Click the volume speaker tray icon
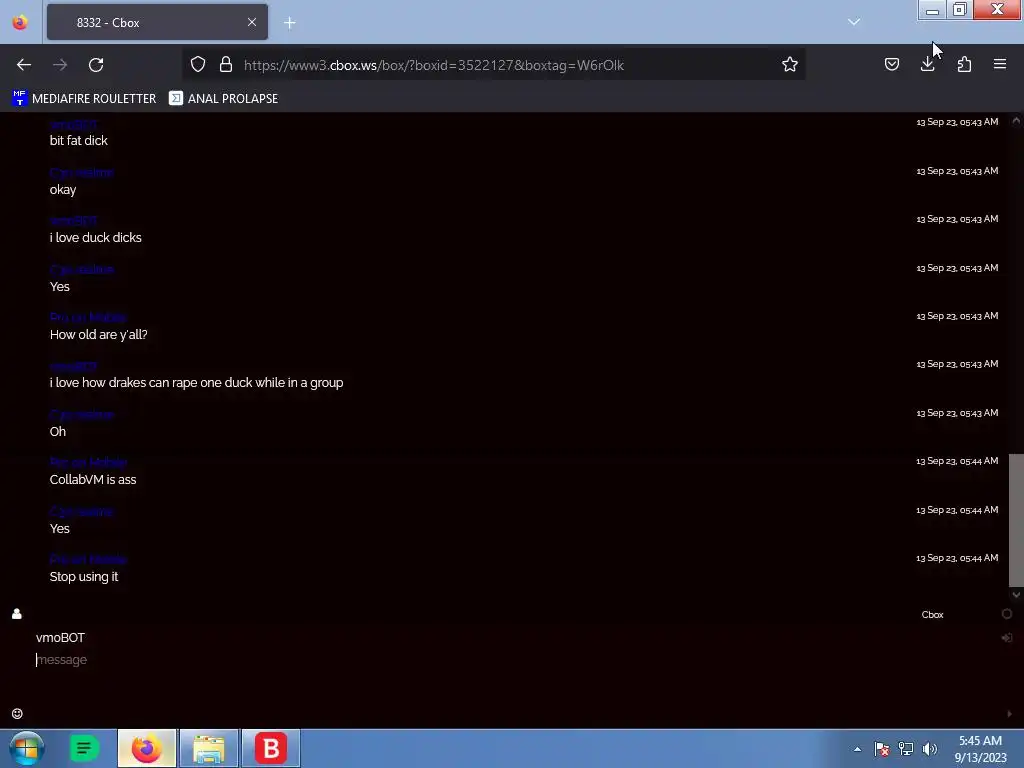 [x=929, y=749]
